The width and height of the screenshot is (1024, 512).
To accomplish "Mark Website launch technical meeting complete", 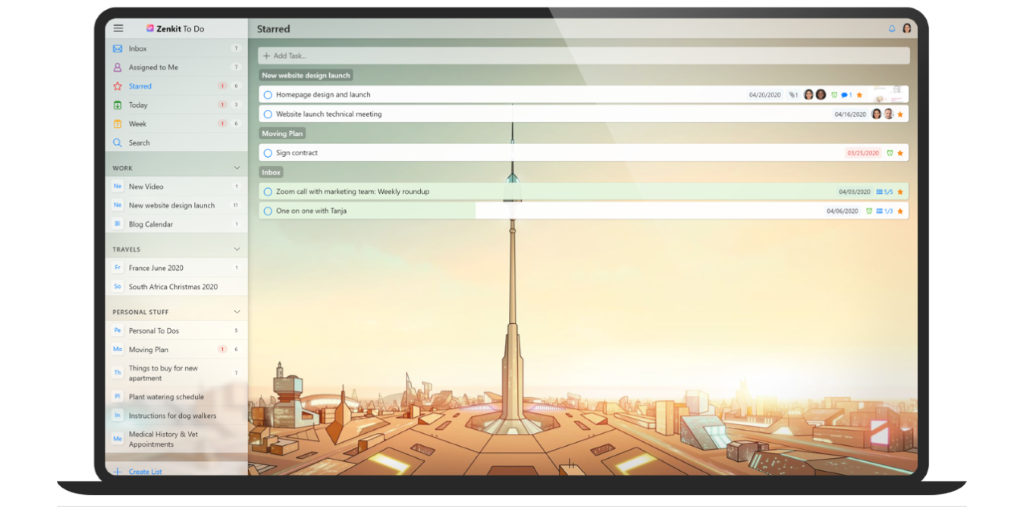I will [267, 114].
